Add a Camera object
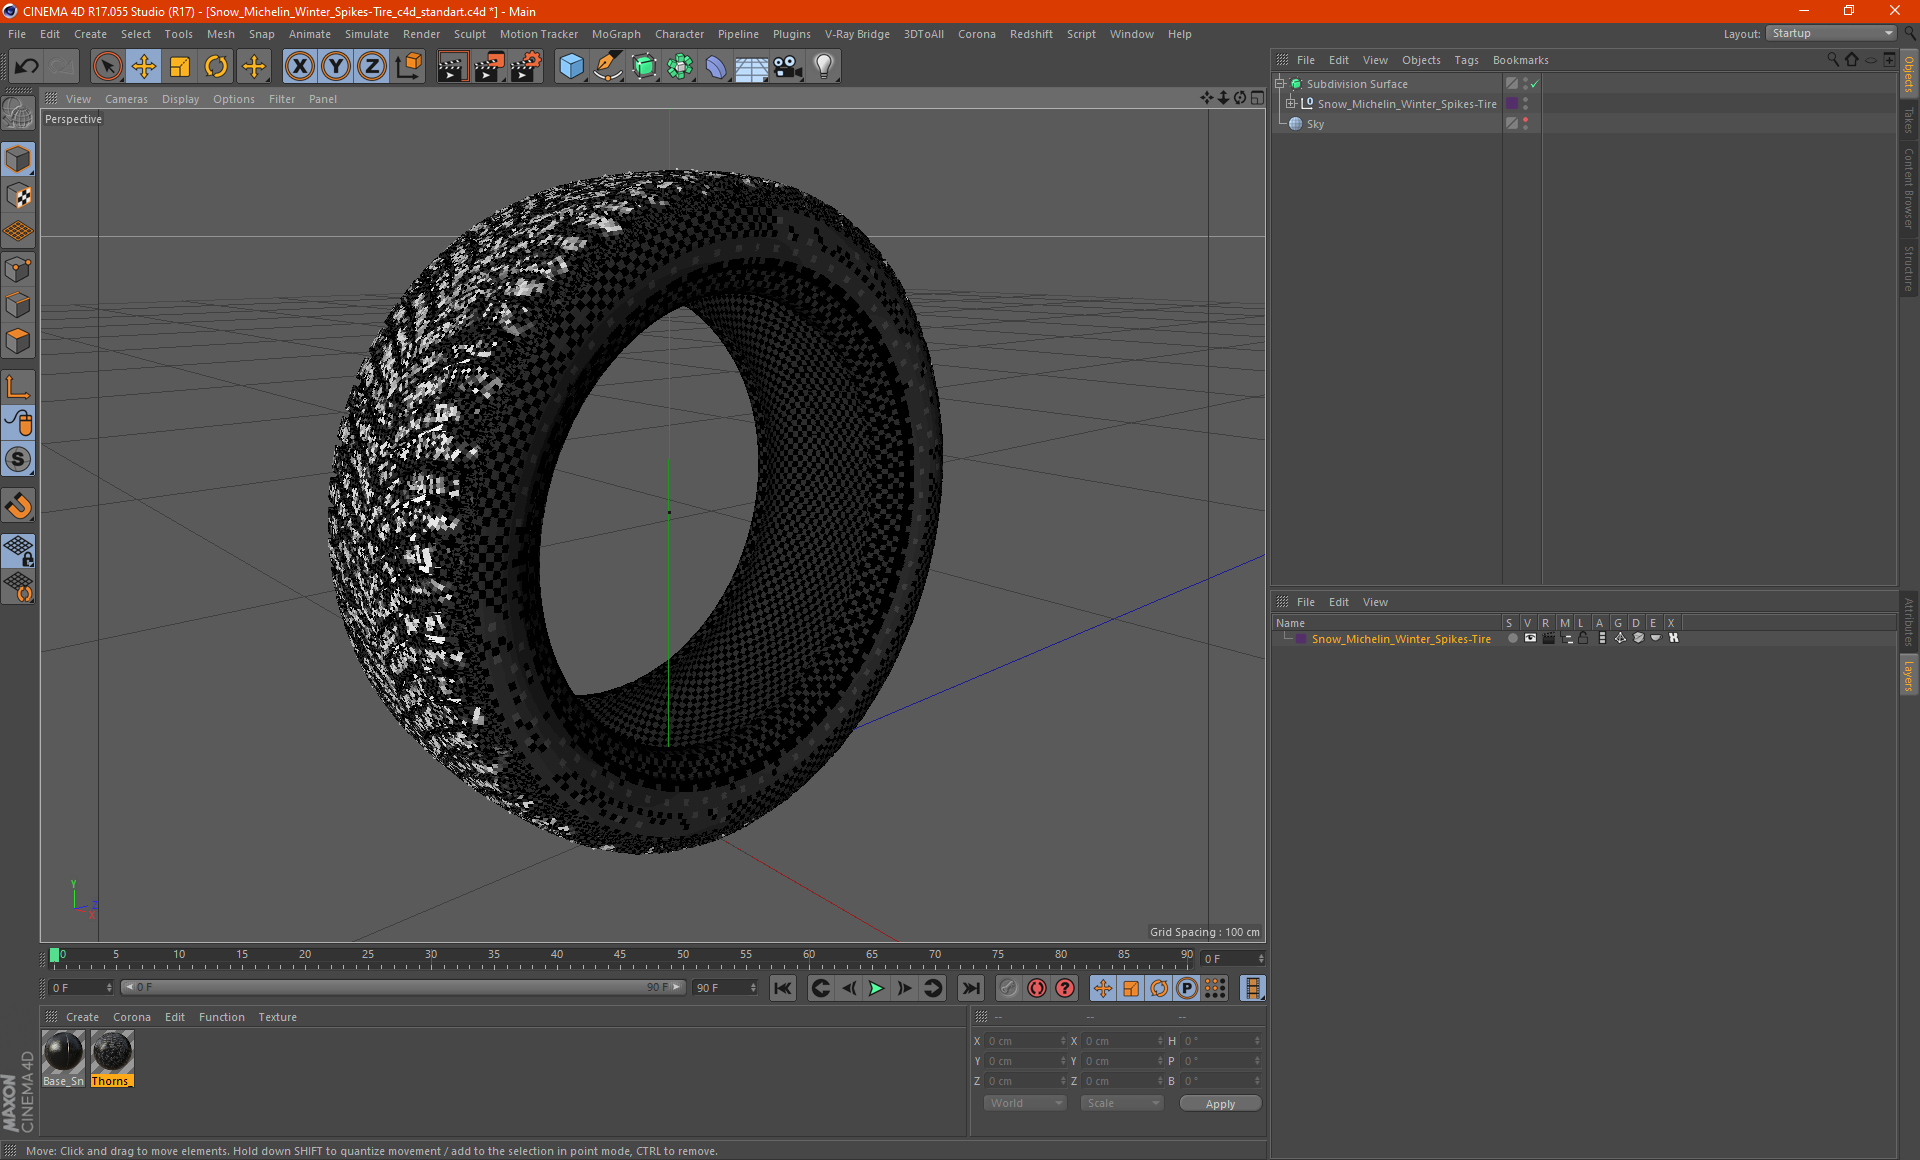This screenshot has height=1160, width=1920. point(788,67)
